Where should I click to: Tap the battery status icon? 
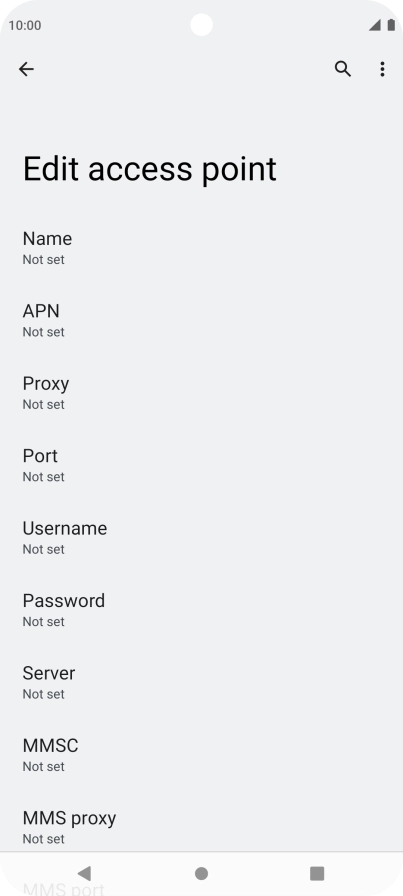pos(391,25)
